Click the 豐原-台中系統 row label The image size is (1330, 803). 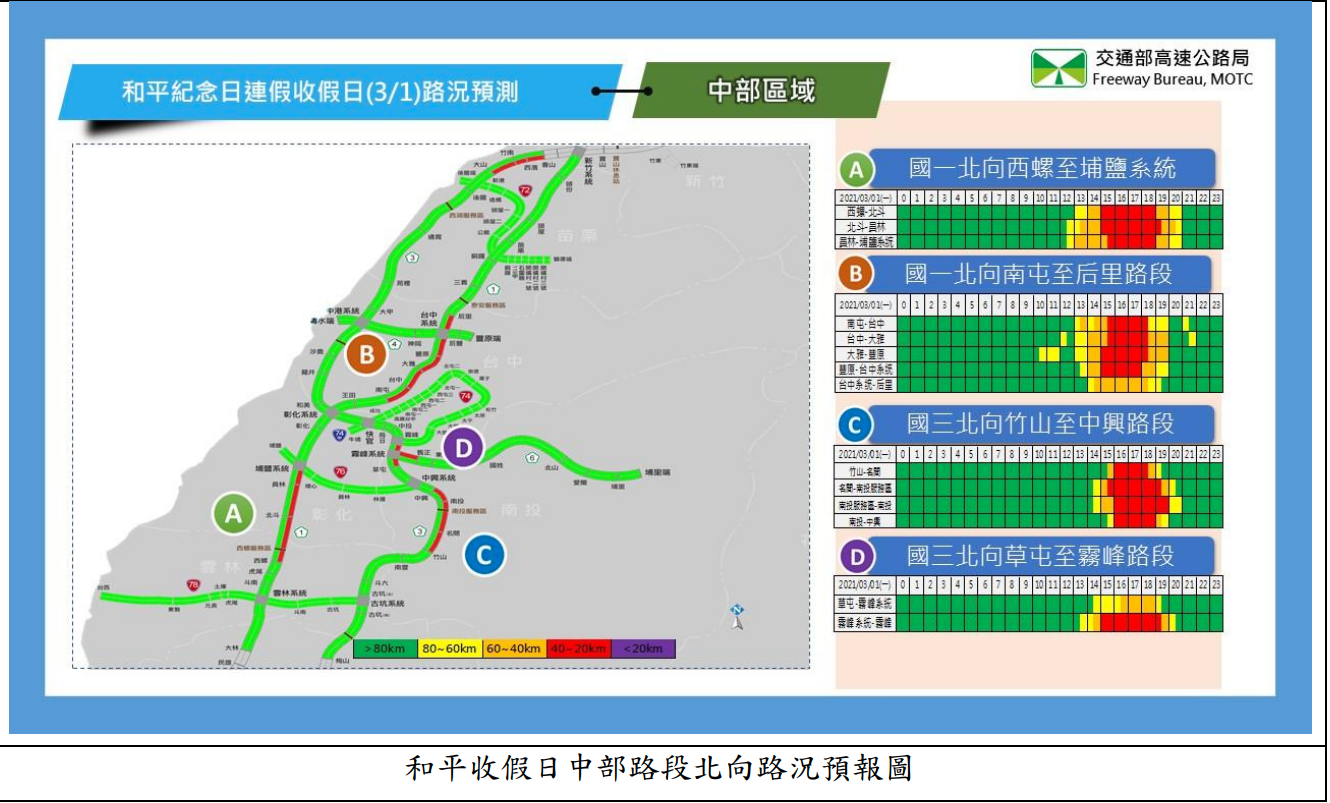tap(867, 369)
